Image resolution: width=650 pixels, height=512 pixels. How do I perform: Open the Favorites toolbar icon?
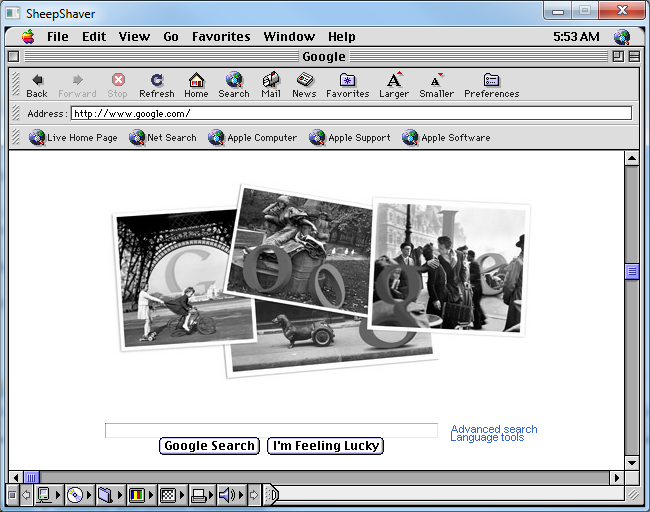point(347,85)
